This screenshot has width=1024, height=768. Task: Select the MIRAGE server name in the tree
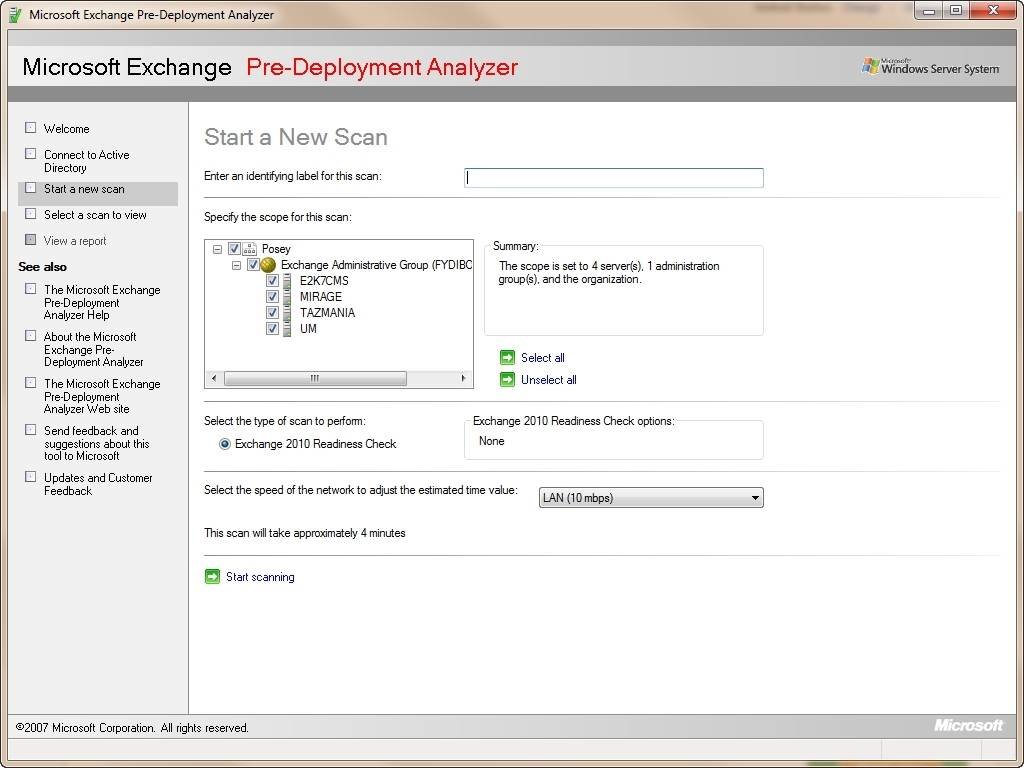click(x=321, y=297)
